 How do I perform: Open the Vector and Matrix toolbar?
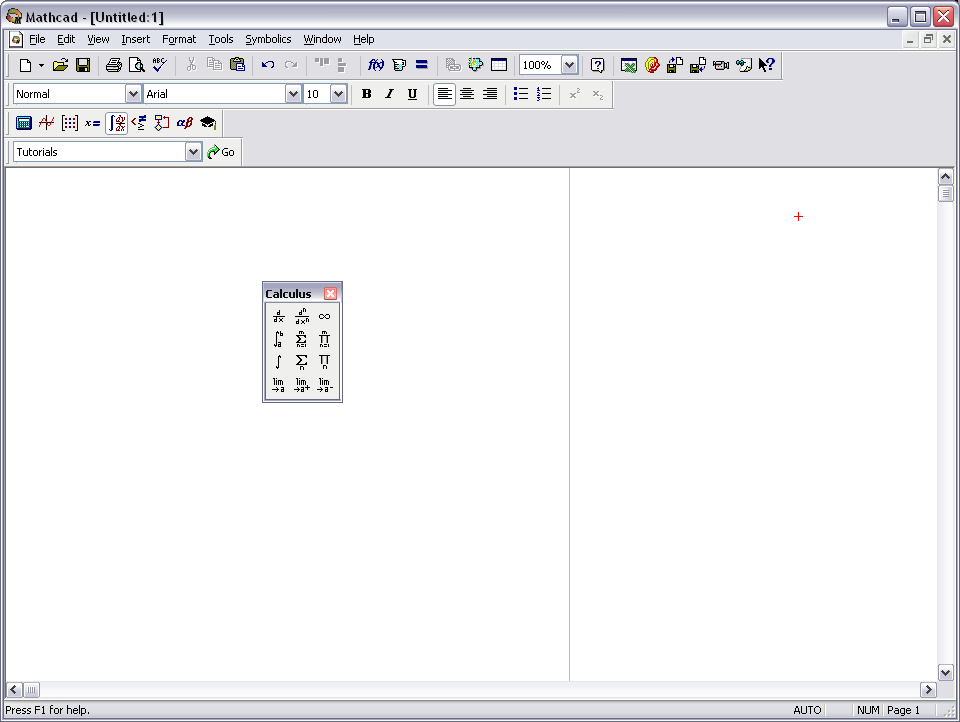coord(70,123)
